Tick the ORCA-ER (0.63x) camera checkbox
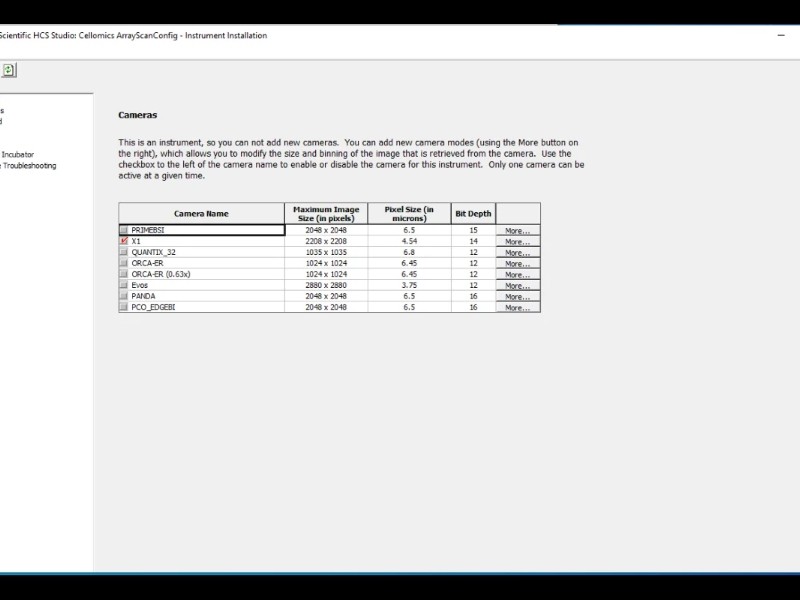The image size is (800, 600). [123, 274]
